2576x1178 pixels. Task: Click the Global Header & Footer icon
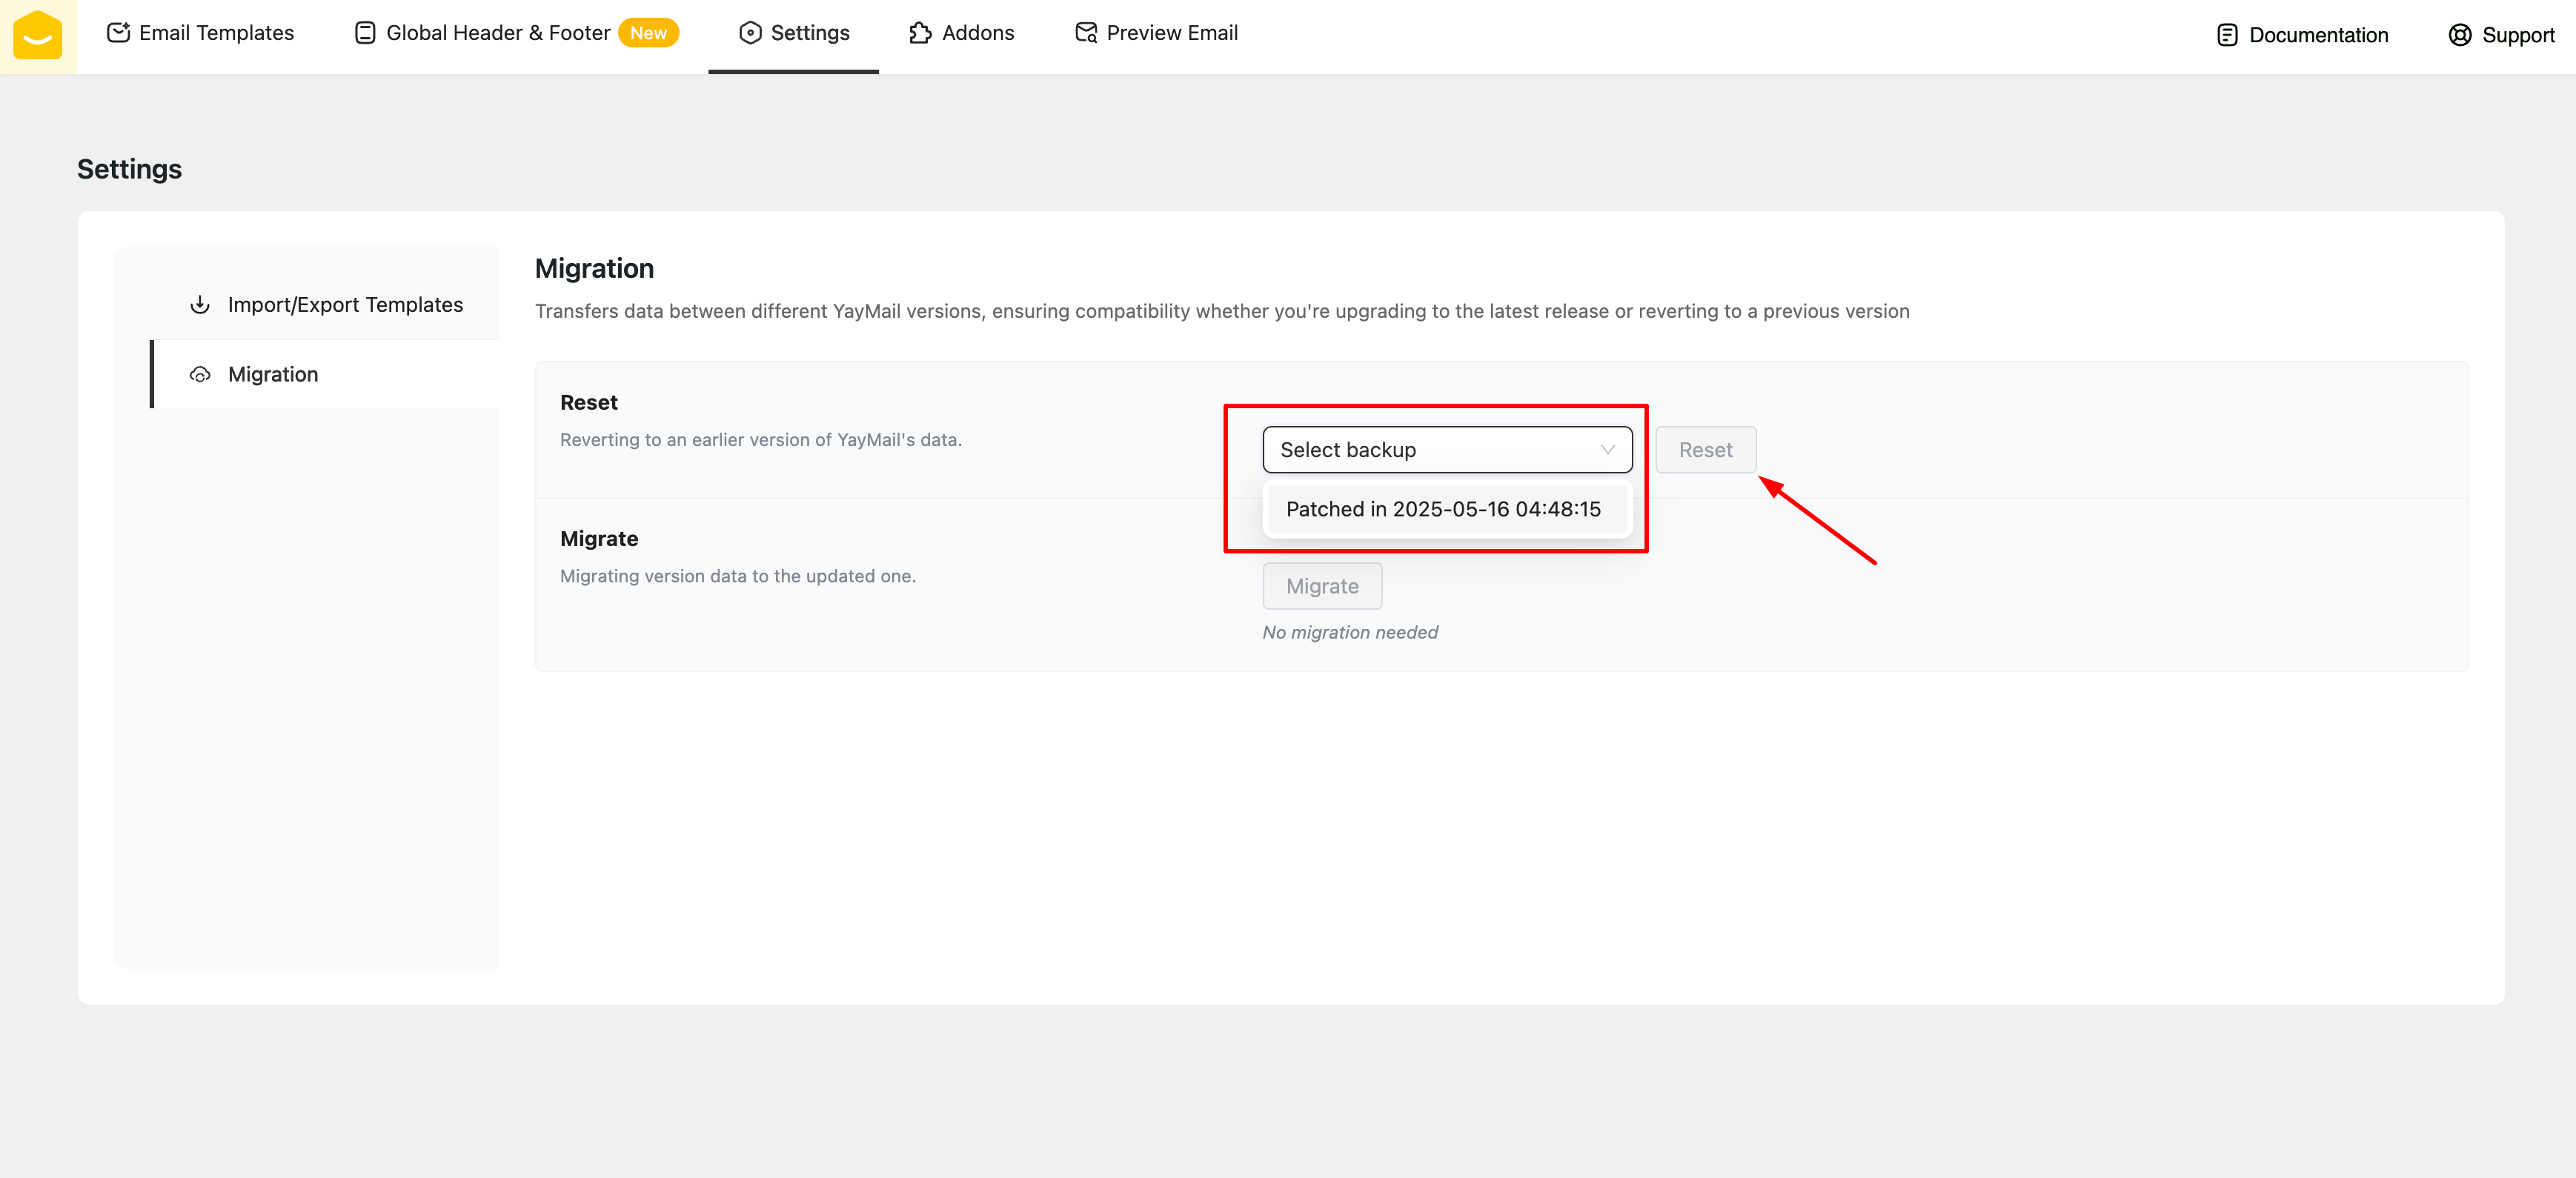coord(365,33)
